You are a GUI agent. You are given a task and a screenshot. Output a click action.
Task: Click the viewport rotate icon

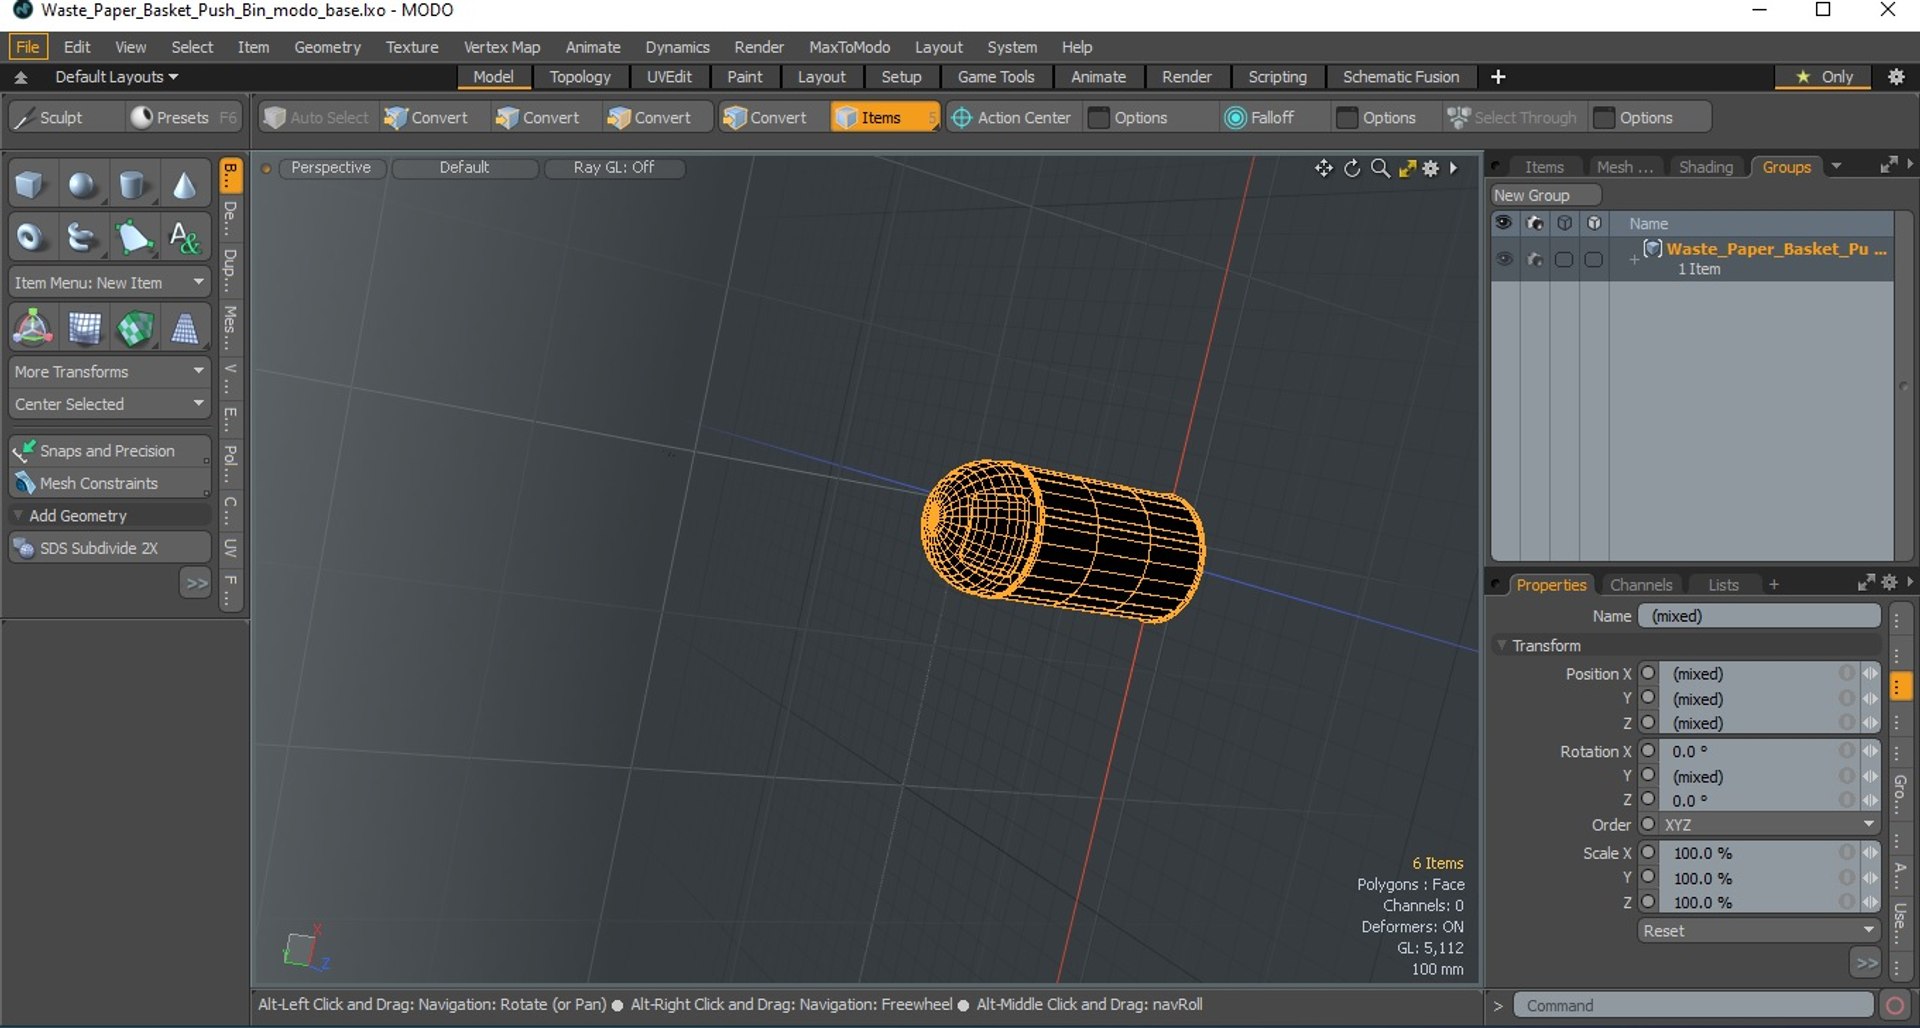[x=1352, y=168]
